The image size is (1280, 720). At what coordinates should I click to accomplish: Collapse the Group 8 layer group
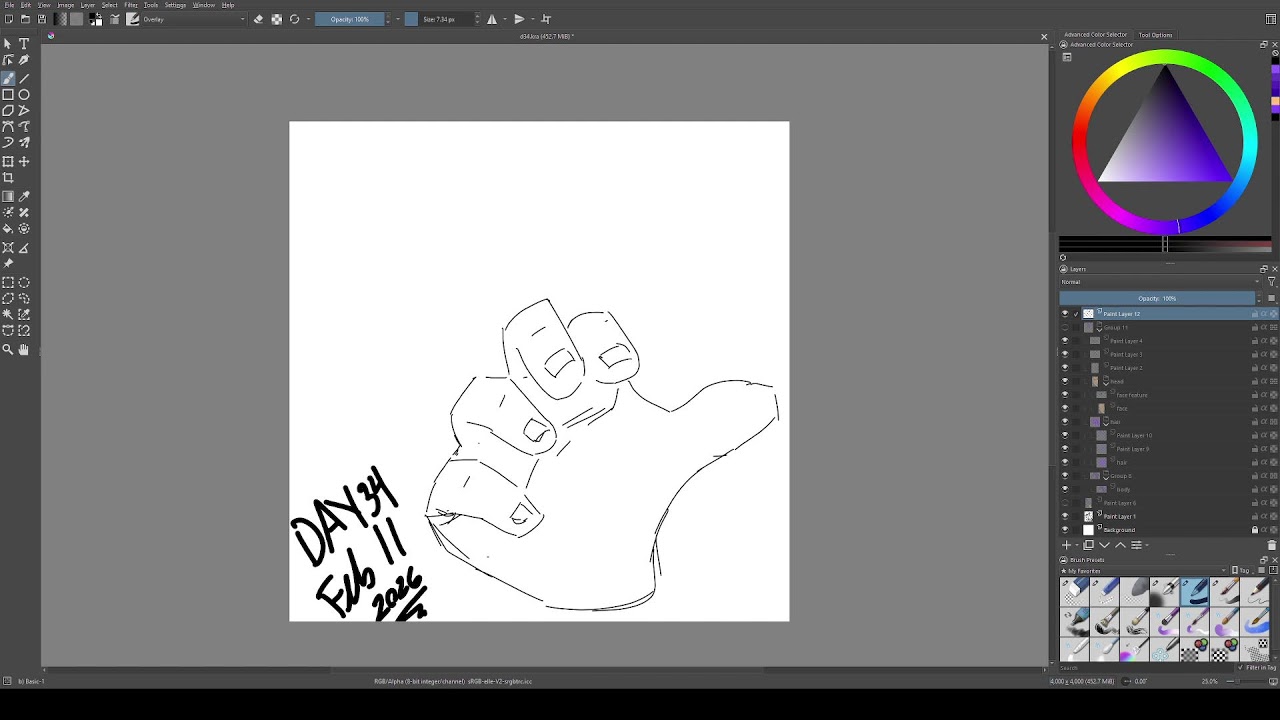(x=1106, y=476)
